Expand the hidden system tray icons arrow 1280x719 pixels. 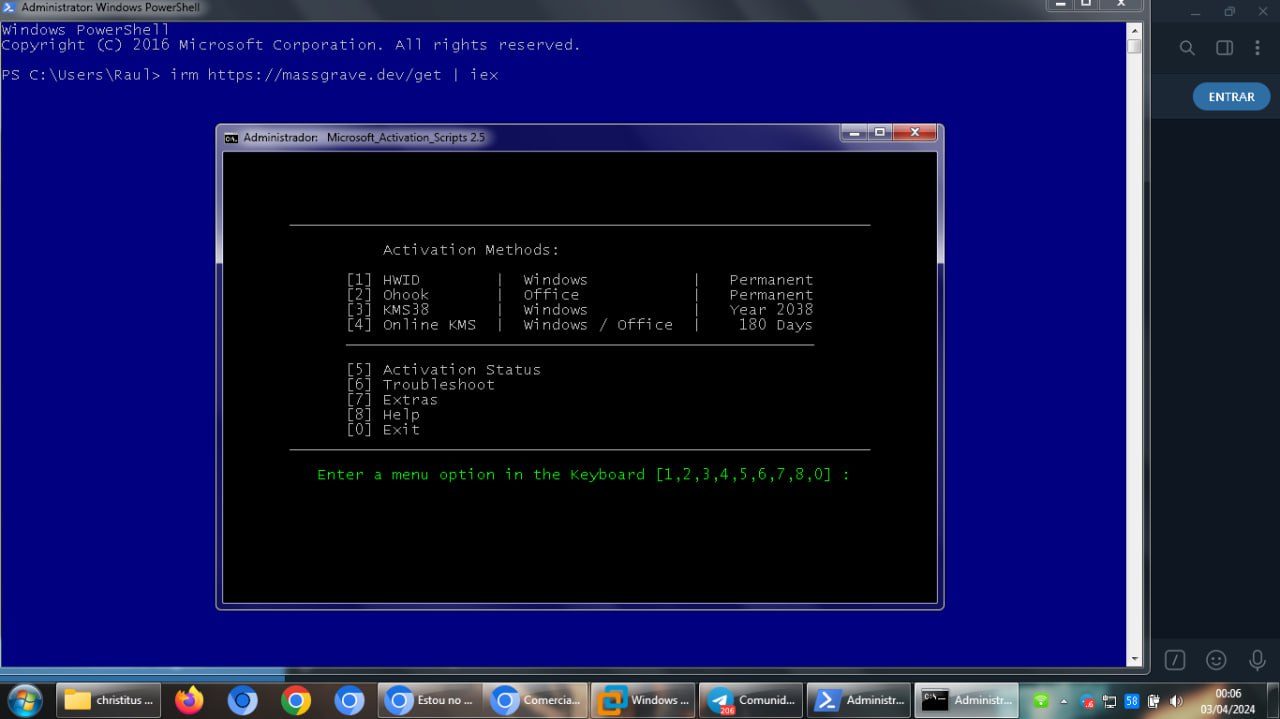(1063, 701)
